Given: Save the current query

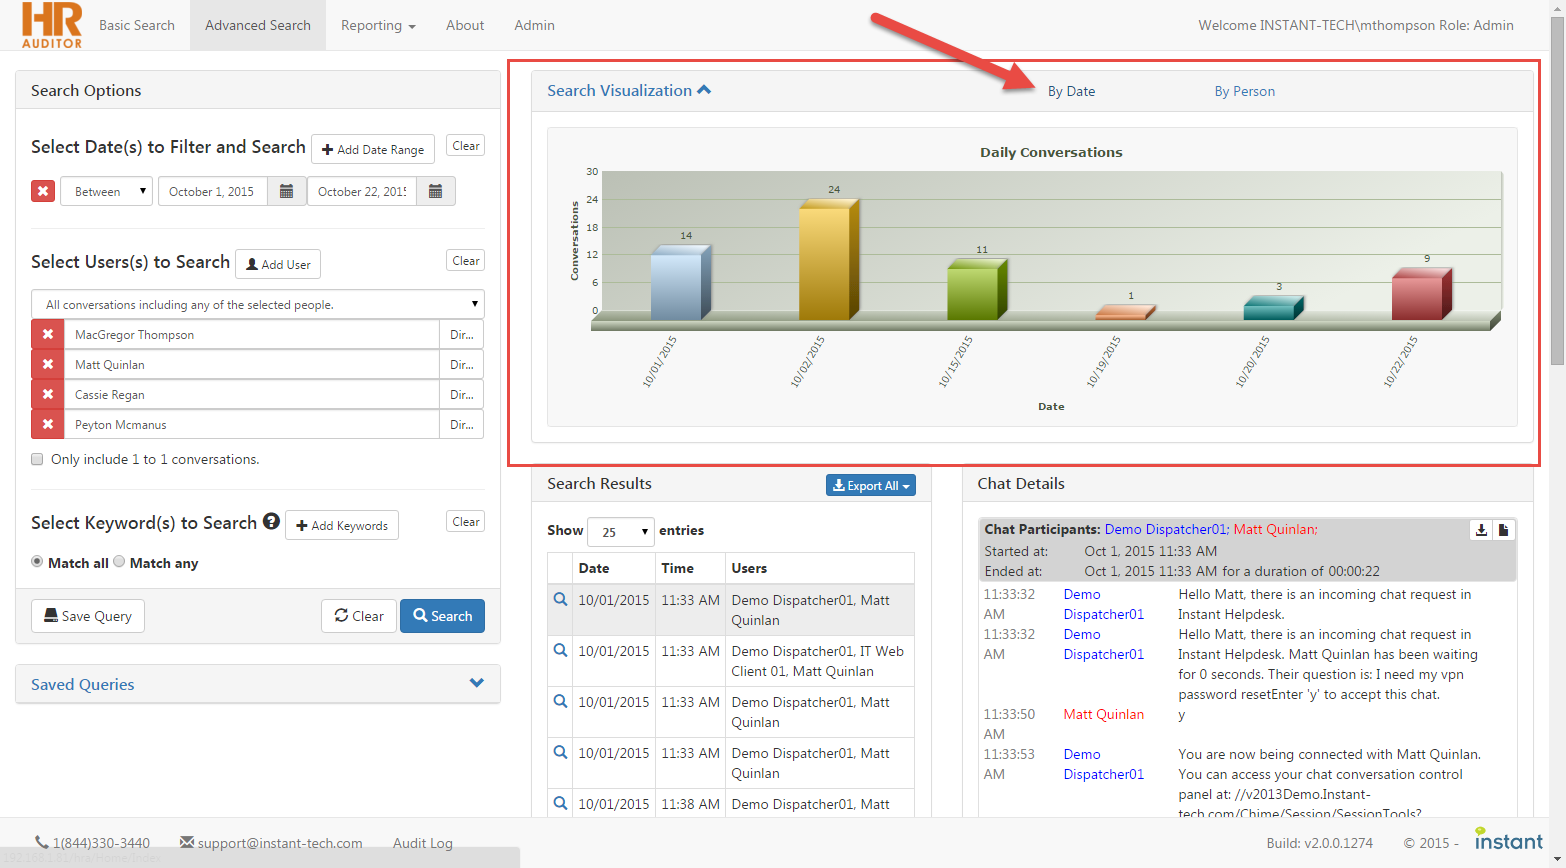Looking at the screenshot, I should pyautogui.click(x=88, y=616).
